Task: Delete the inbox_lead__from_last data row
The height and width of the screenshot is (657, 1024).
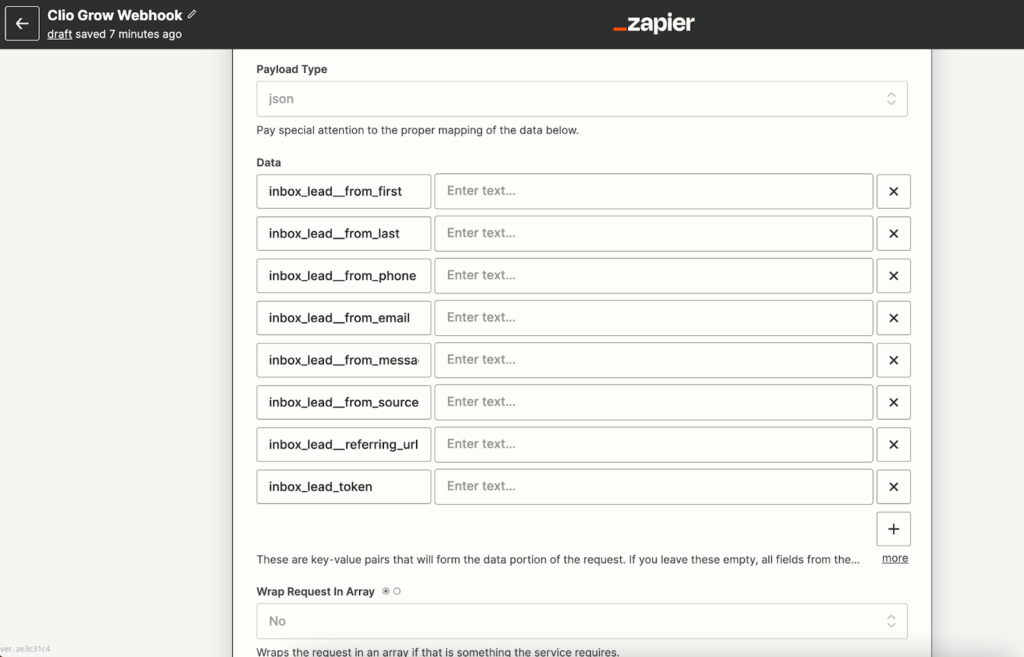Action: (x=893, y=233)
